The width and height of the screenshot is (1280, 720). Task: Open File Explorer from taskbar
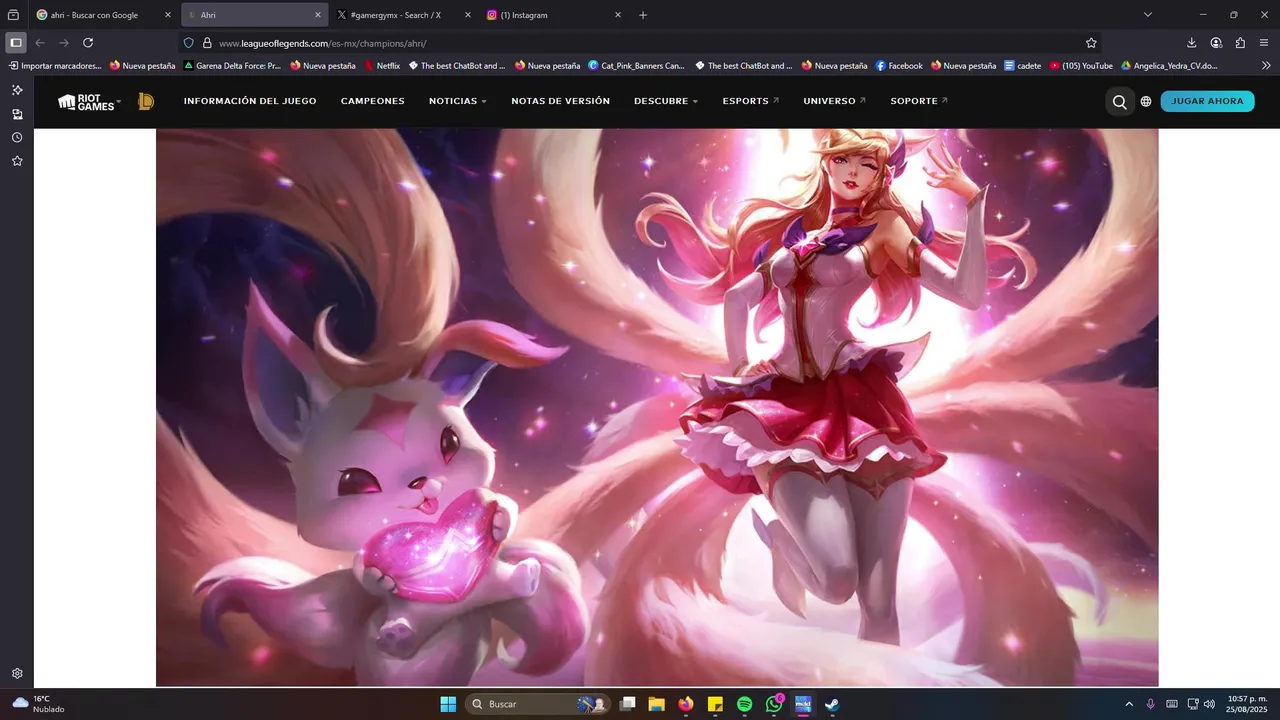point(656,704)
